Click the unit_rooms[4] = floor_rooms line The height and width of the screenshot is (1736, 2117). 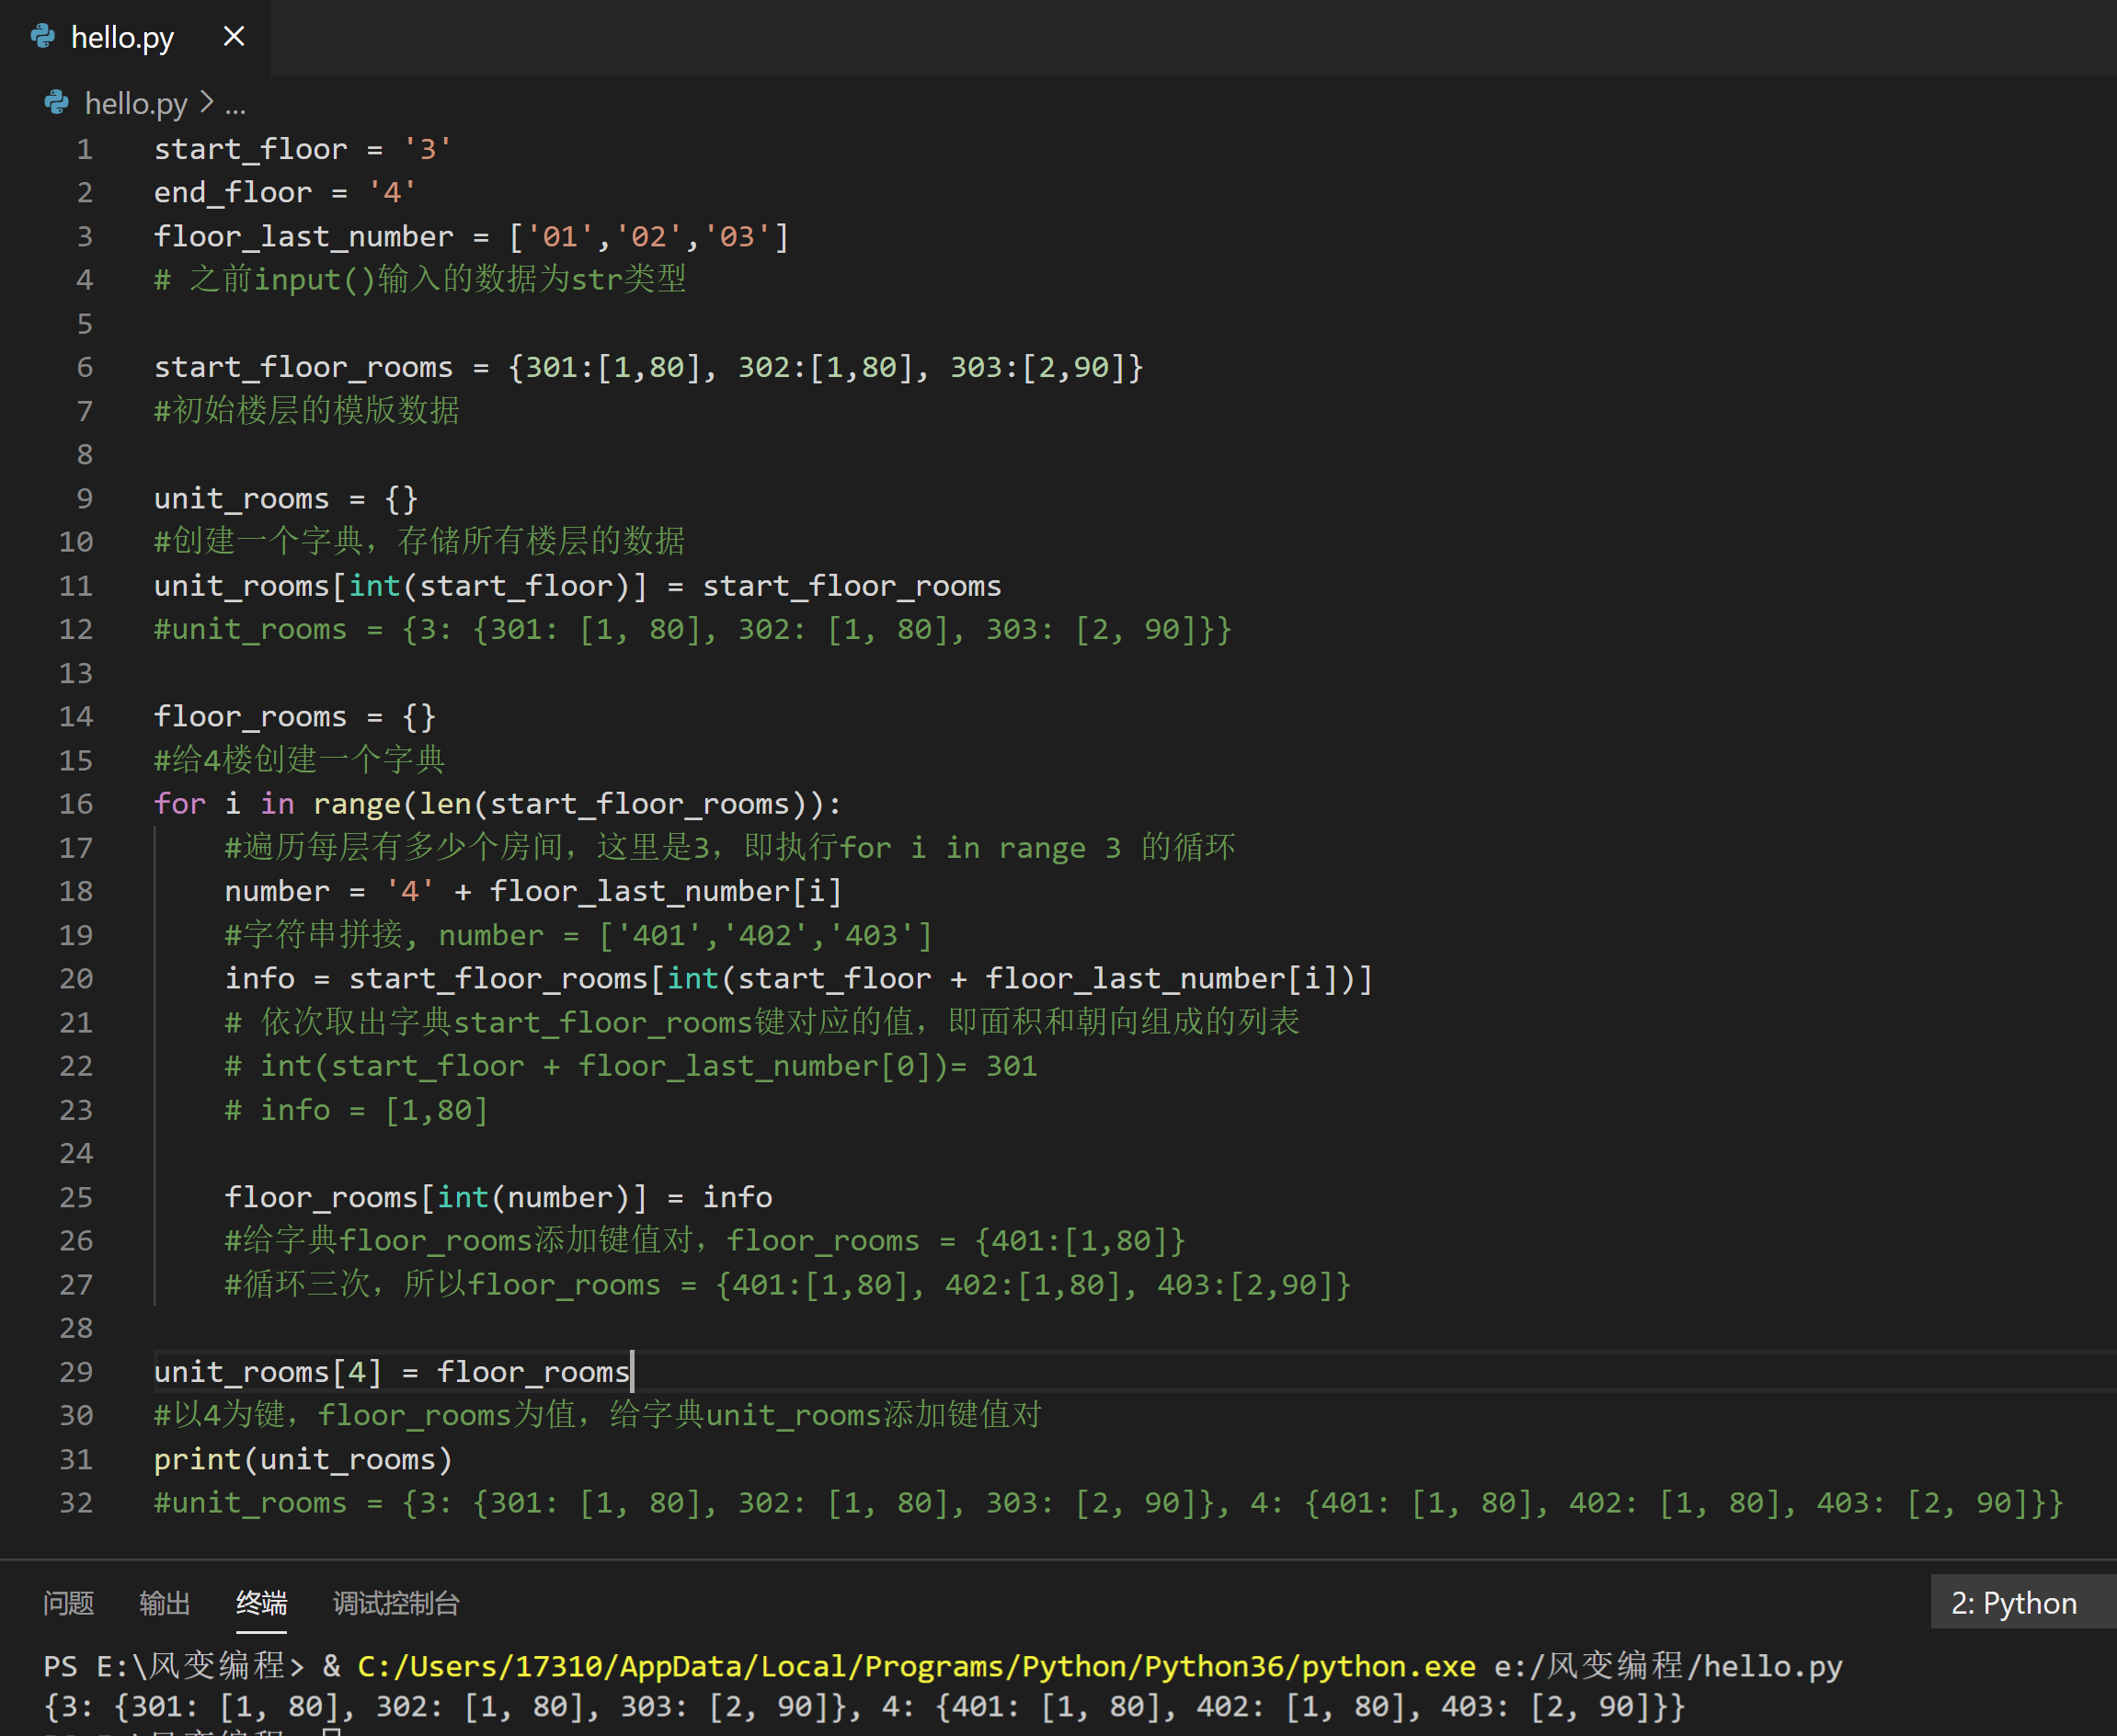[x=392, y=1371]
